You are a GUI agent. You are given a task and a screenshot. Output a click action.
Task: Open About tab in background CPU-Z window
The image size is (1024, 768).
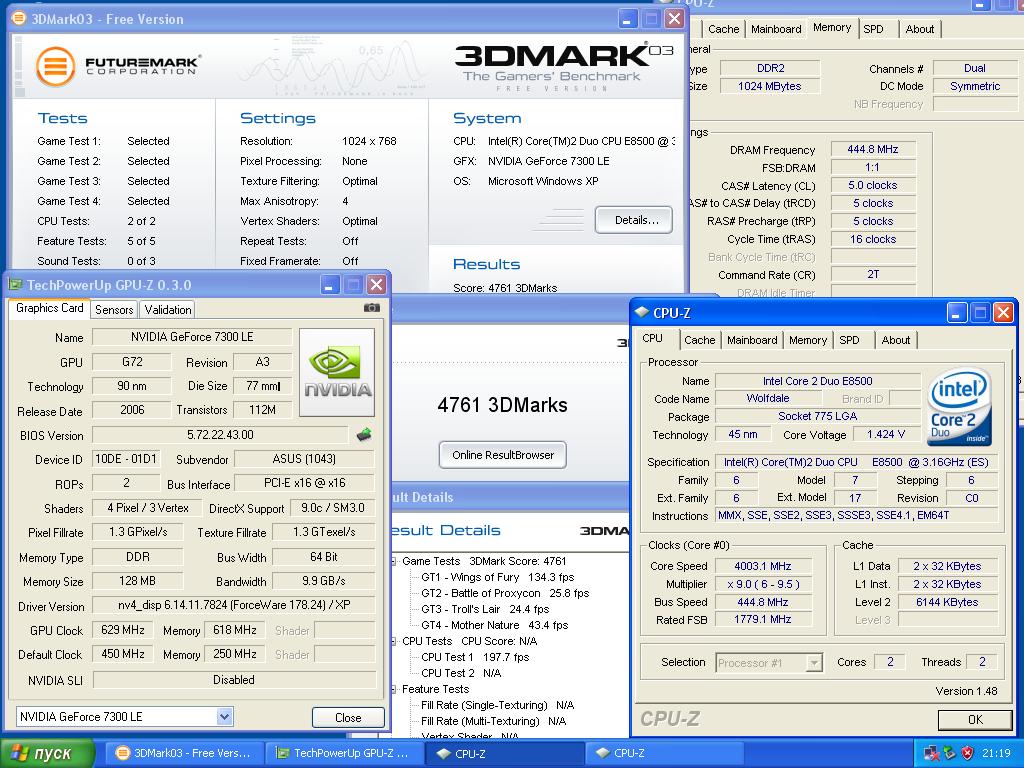pyautogui.click(x=920, y=29)
